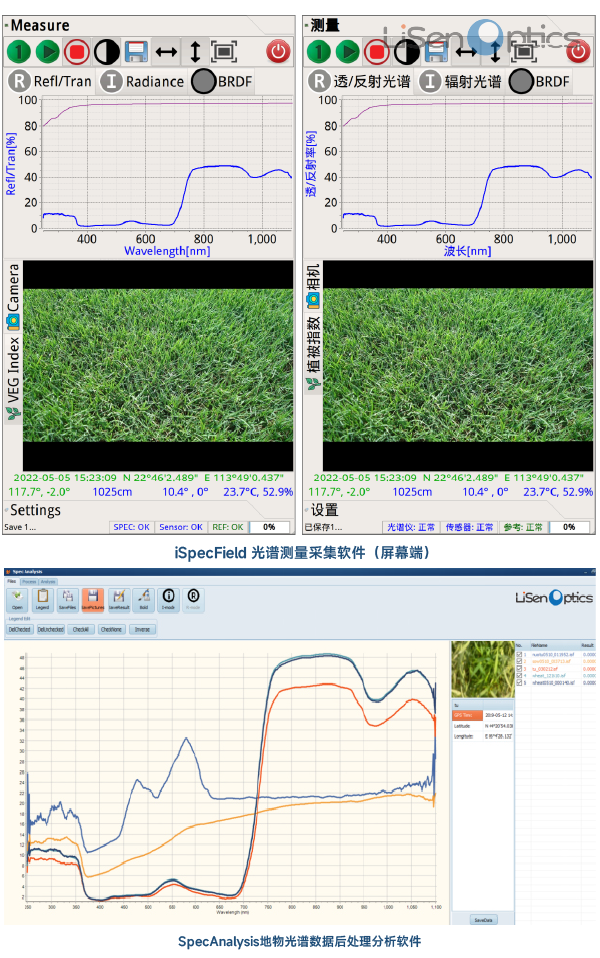
Task: Open the 植被指数 side tab
Action: [313, 353]
